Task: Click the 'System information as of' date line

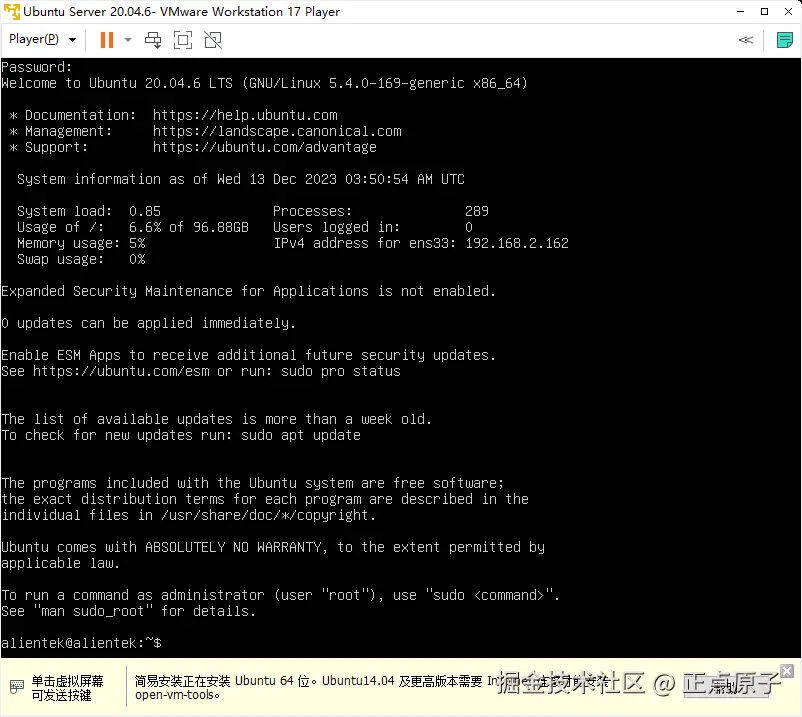Action: 241,180
